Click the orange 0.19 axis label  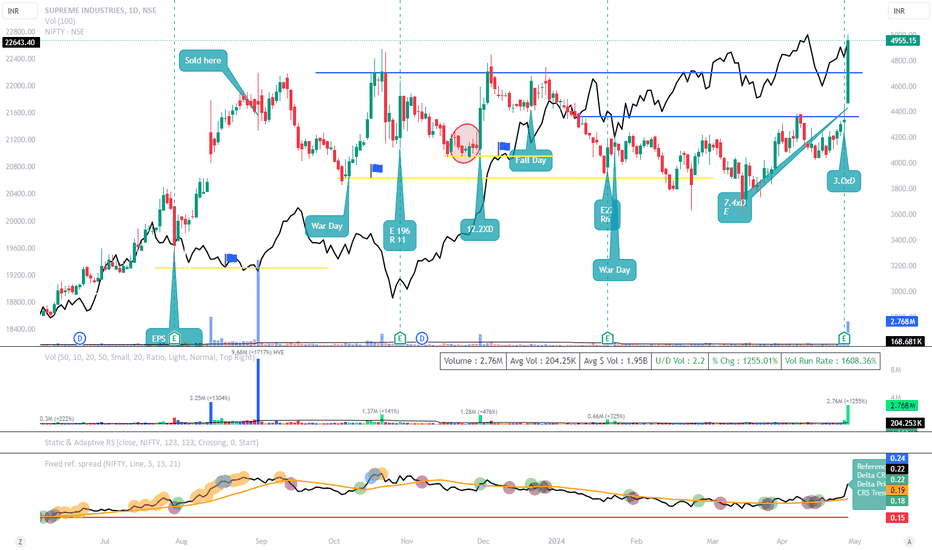tap(897, 491)
